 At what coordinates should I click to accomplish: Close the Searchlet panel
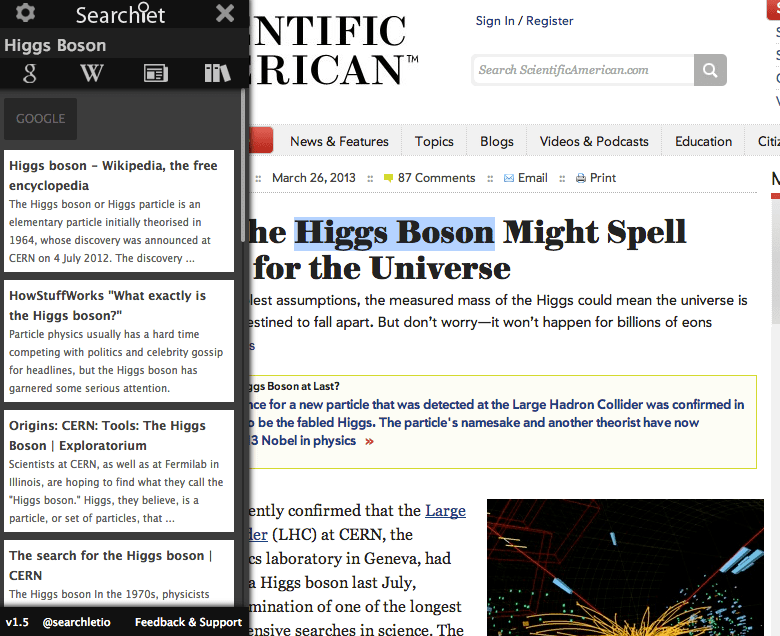[225, 14]
